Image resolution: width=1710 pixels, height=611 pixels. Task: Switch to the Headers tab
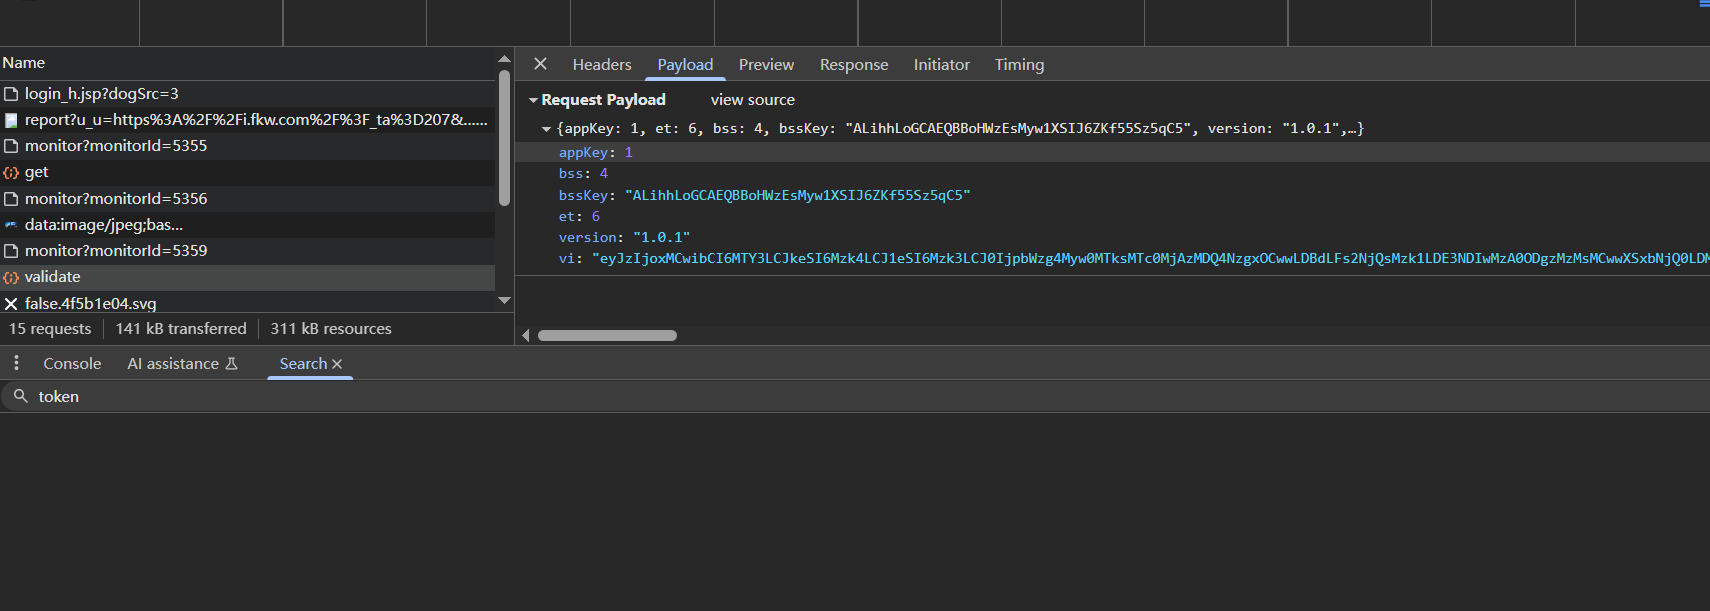pos(601,65)
